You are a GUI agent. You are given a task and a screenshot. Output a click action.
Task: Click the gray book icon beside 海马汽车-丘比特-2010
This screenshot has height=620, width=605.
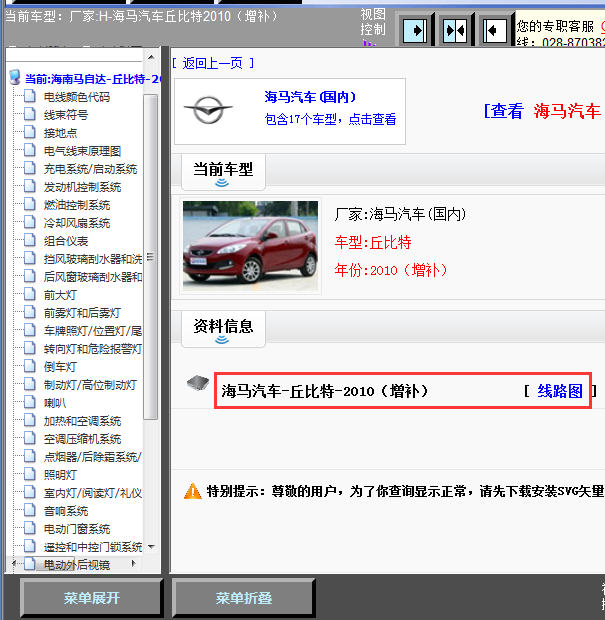tap(198, 383)
